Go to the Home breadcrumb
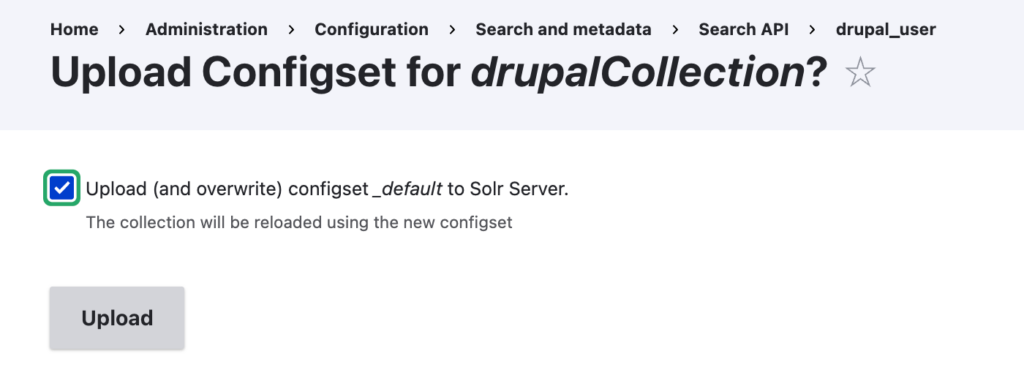The height and width of the screenshot is (367, 1024). pos(74,29)
